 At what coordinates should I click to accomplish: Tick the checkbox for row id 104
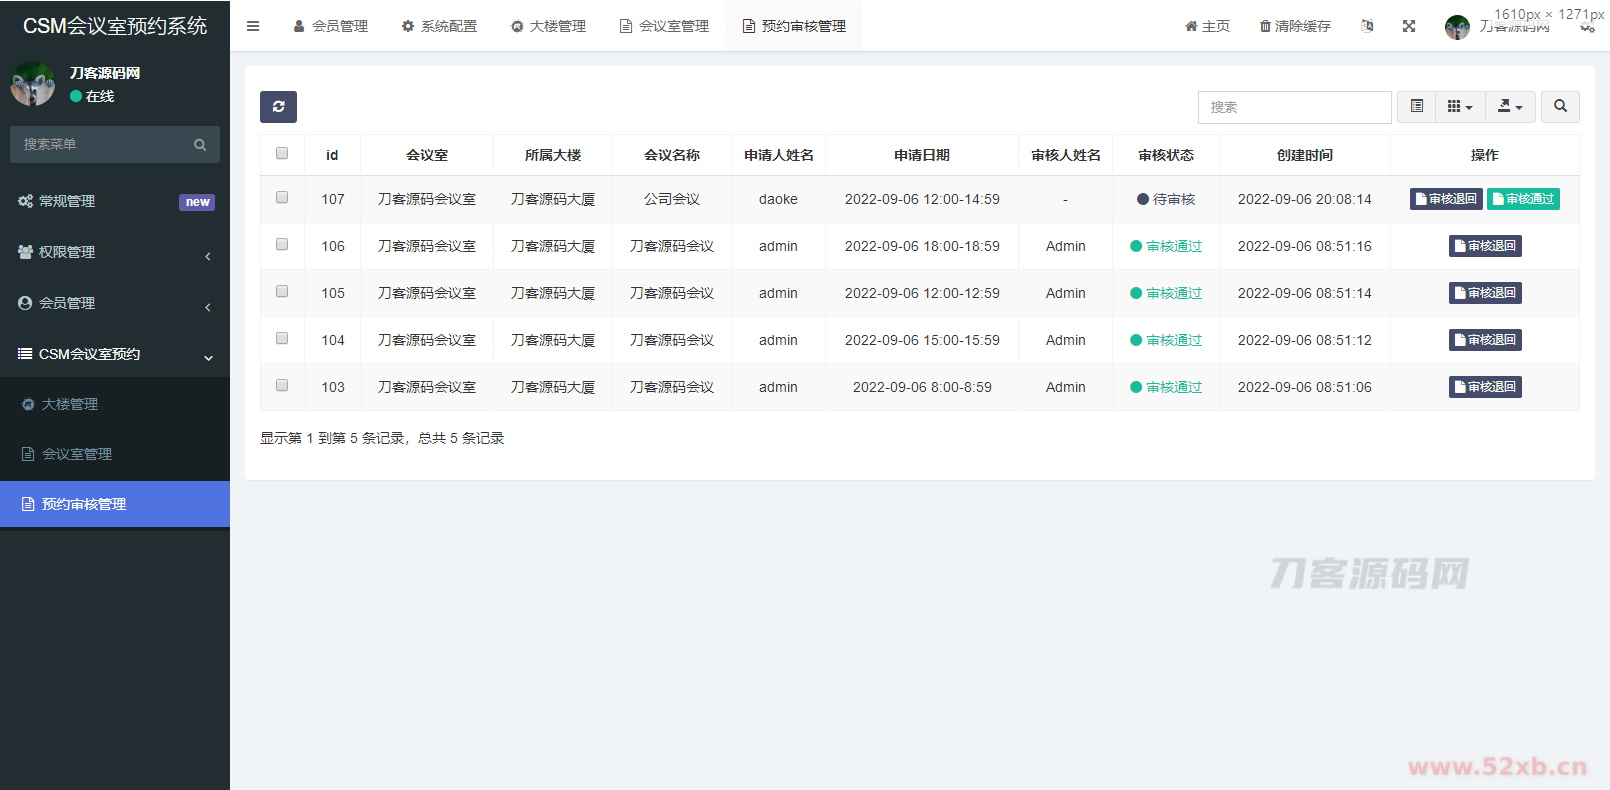282,339
